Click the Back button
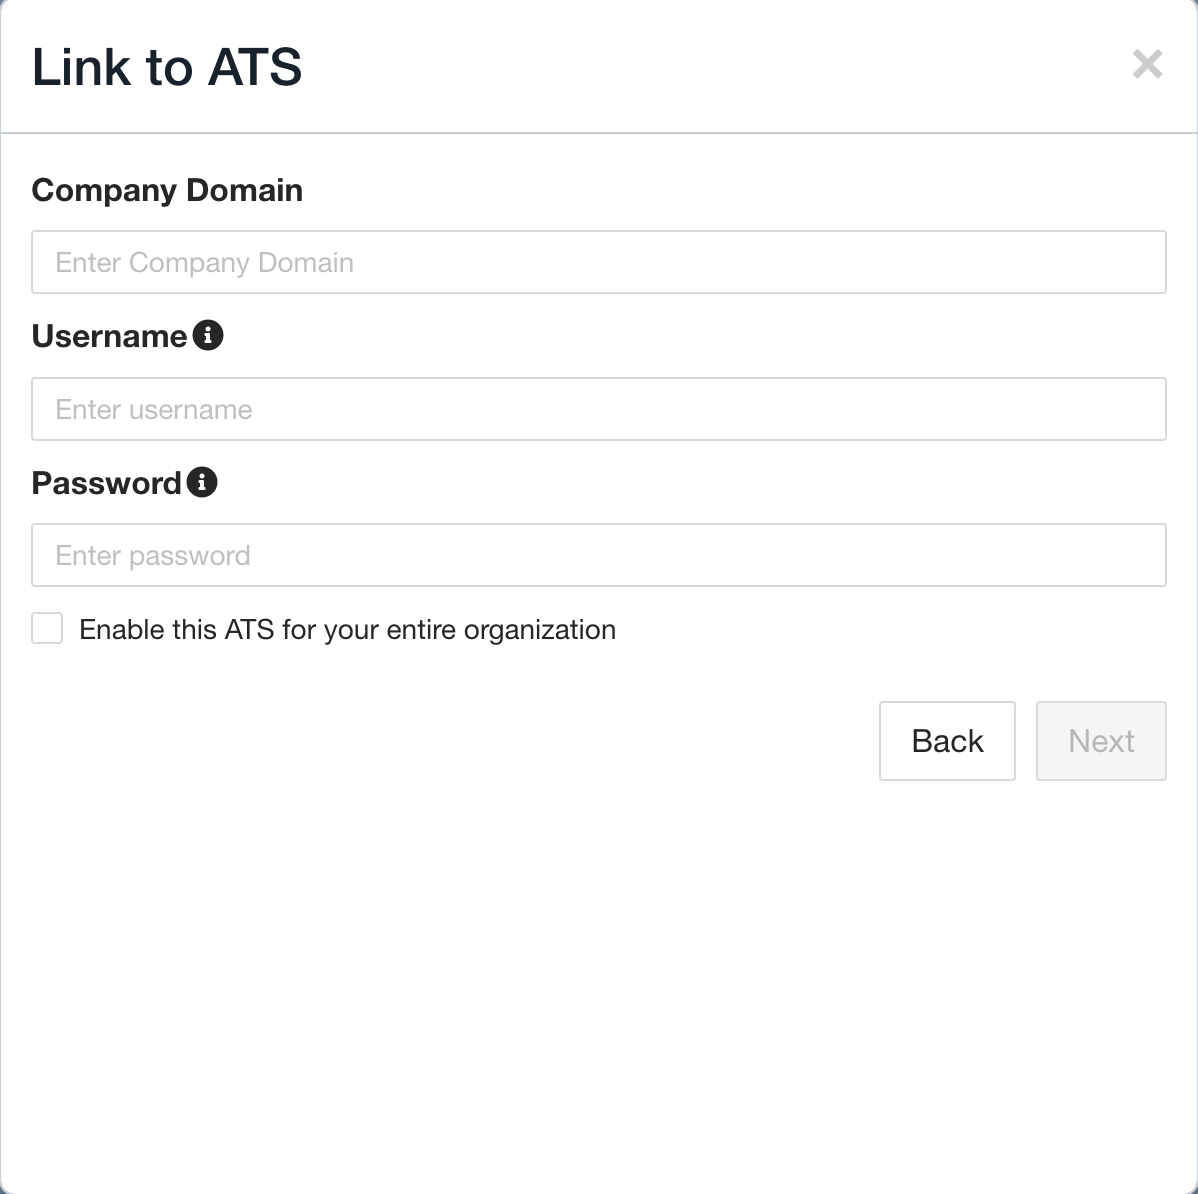 pyautogui.click(x=947, y=741)
